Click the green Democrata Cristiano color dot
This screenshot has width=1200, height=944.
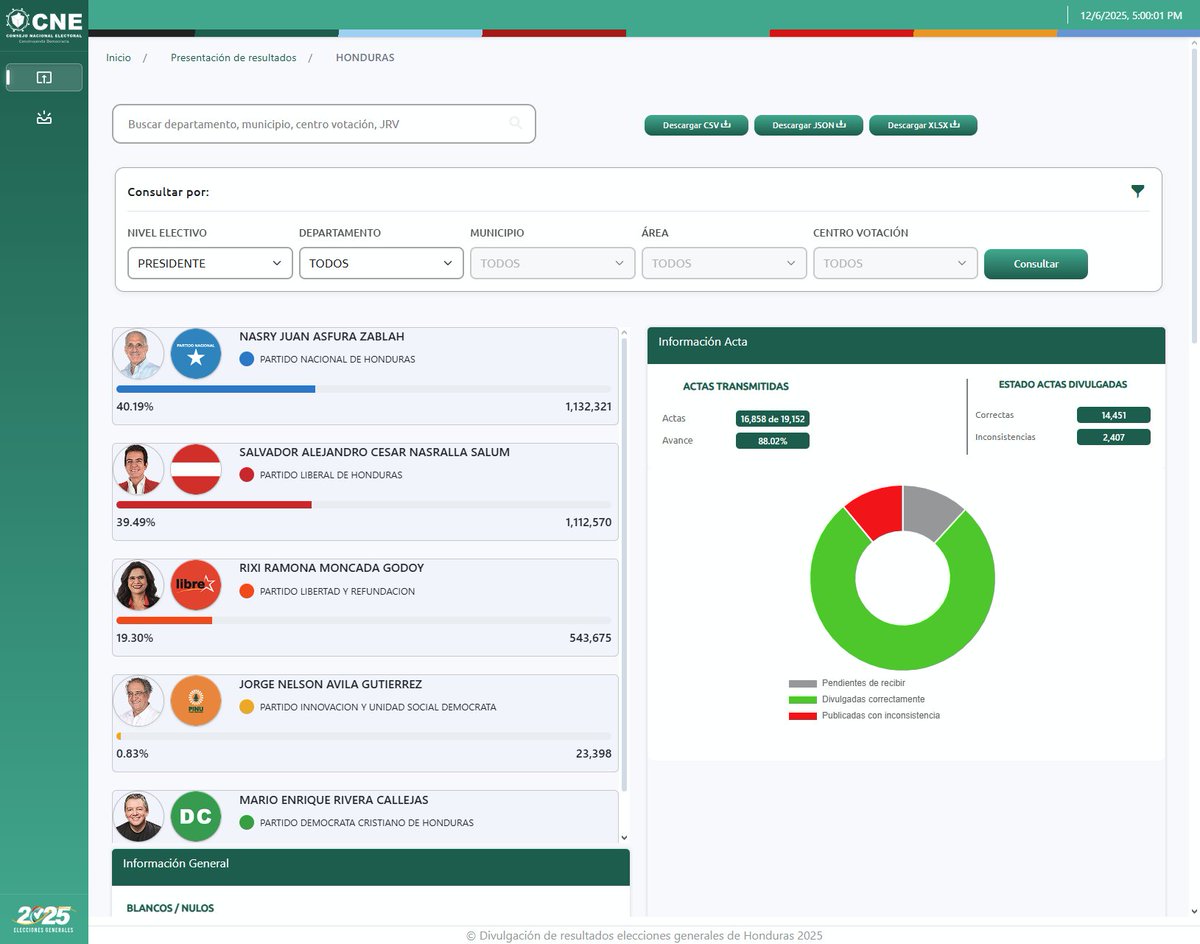point(247,823)
